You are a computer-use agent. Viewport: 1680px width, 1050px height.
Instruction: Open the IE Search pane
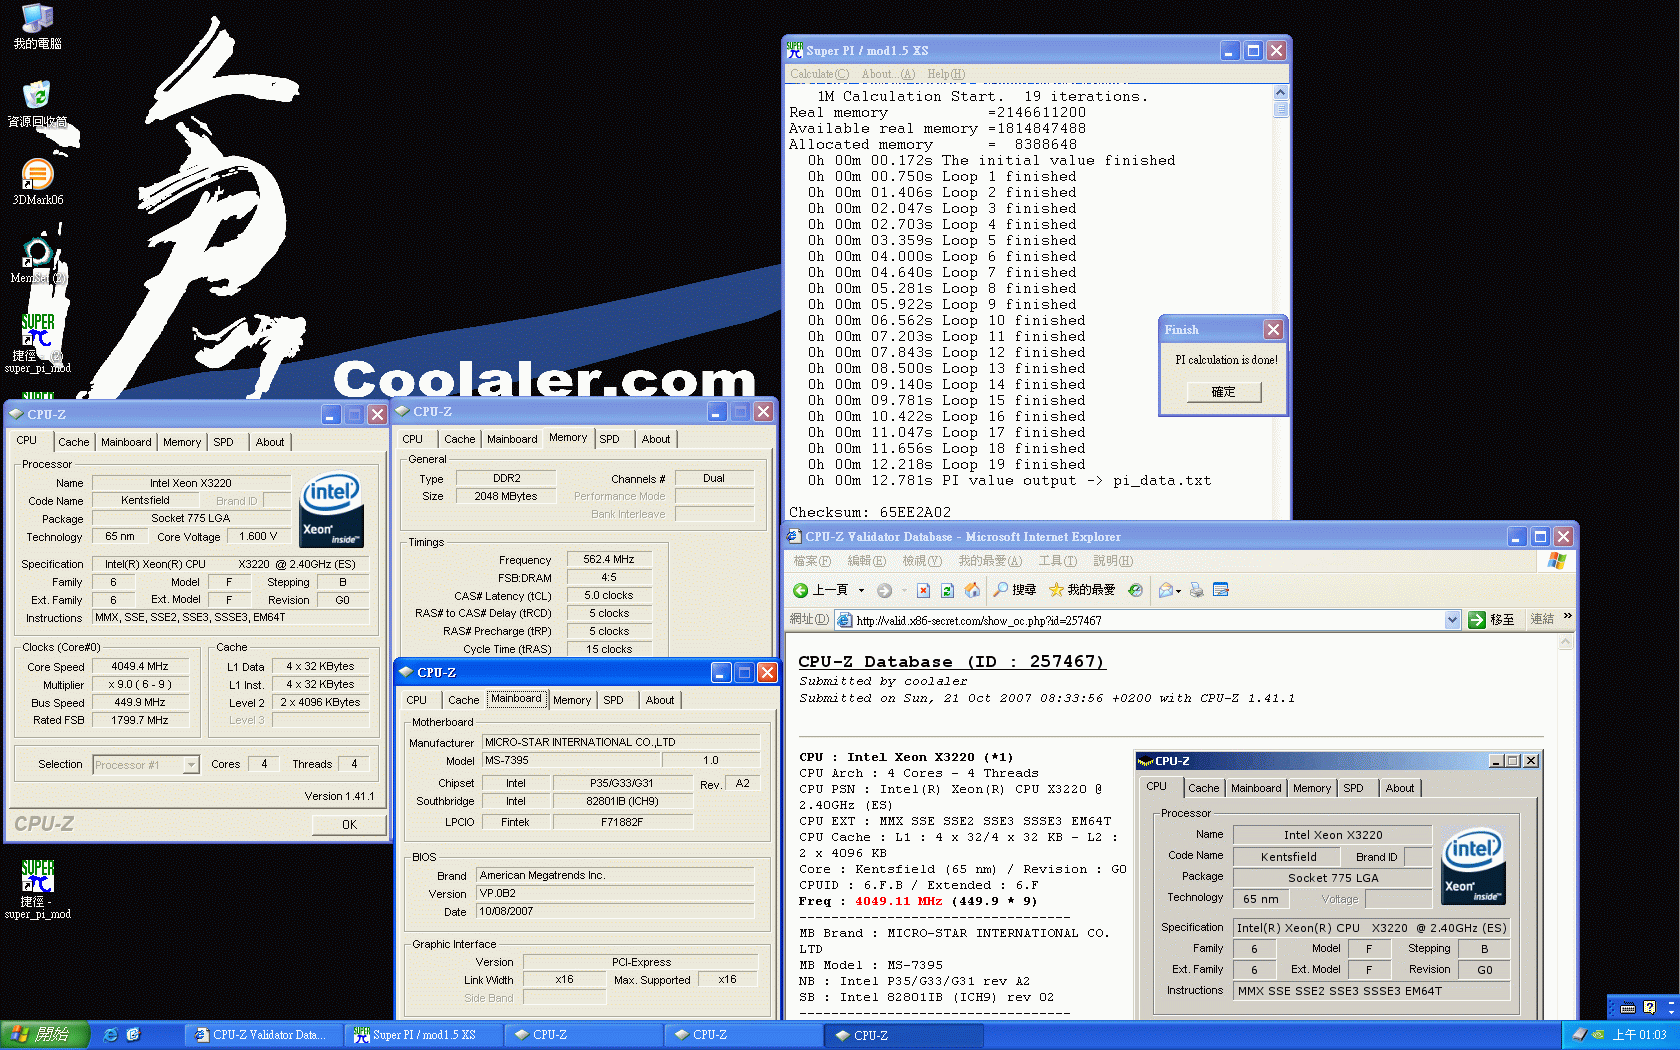pos(1014,590)
